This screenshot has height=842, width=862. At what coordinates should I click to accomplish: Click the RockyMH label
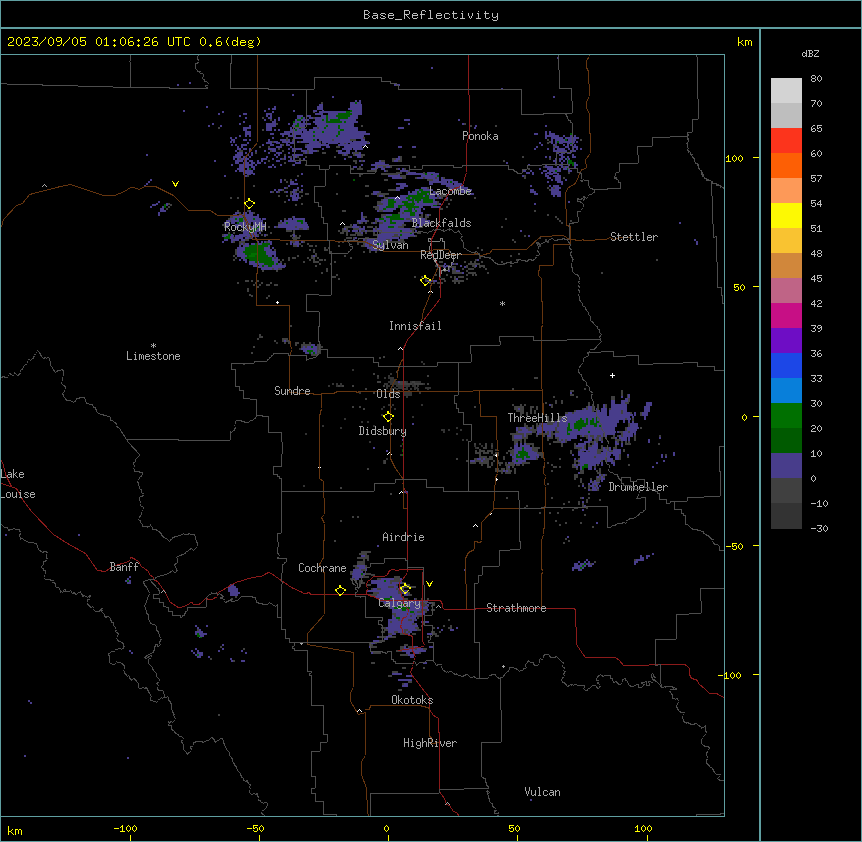pos(245,226)
